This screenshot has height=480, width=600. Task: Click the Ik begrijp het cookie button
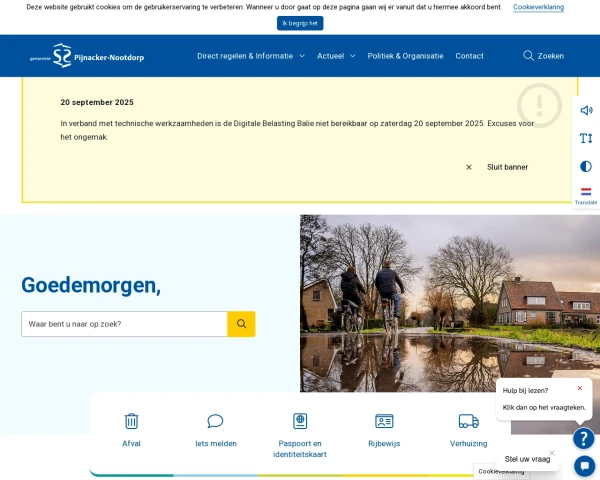point(300,23)
